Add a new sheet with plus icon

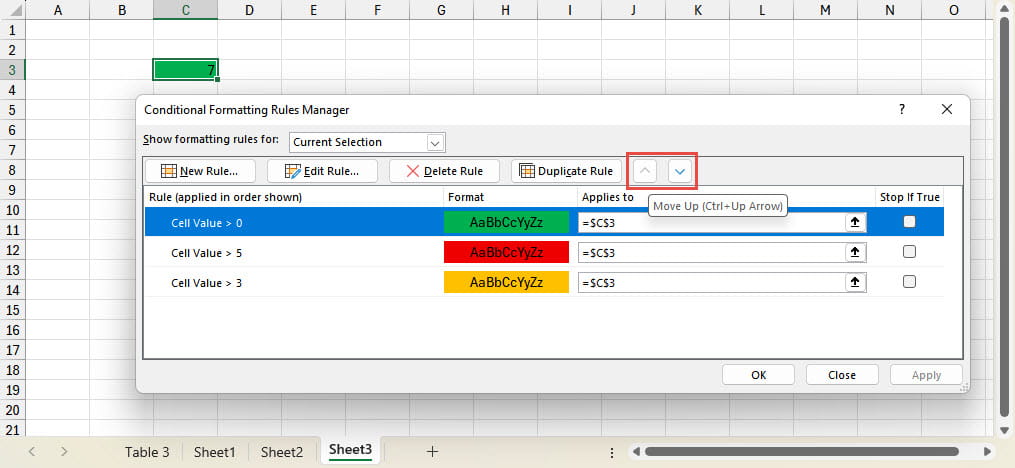pyautogui.click(x=432, y=452)
